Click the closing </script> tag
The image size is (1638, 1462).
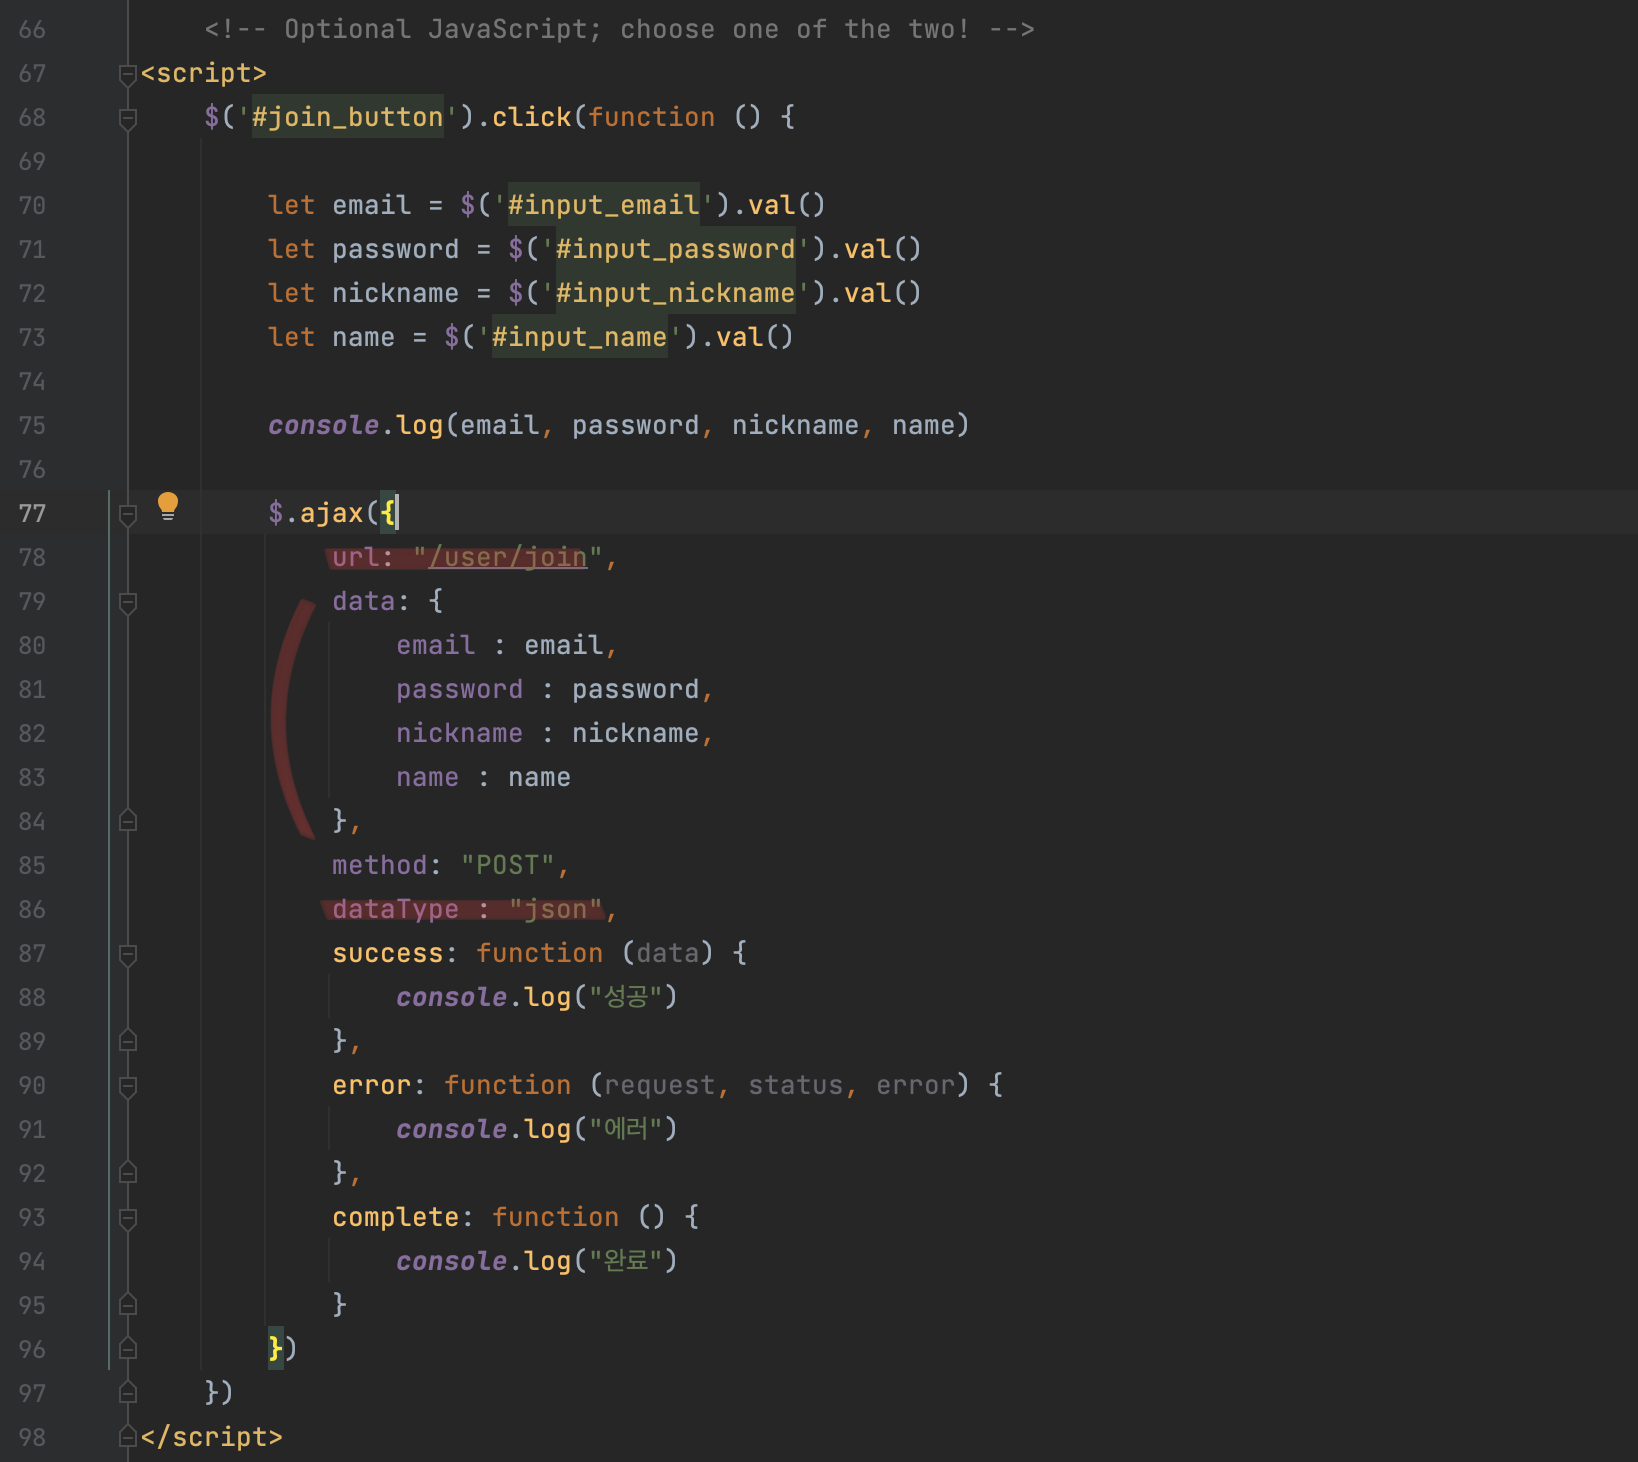click(x=211, y=1437)
